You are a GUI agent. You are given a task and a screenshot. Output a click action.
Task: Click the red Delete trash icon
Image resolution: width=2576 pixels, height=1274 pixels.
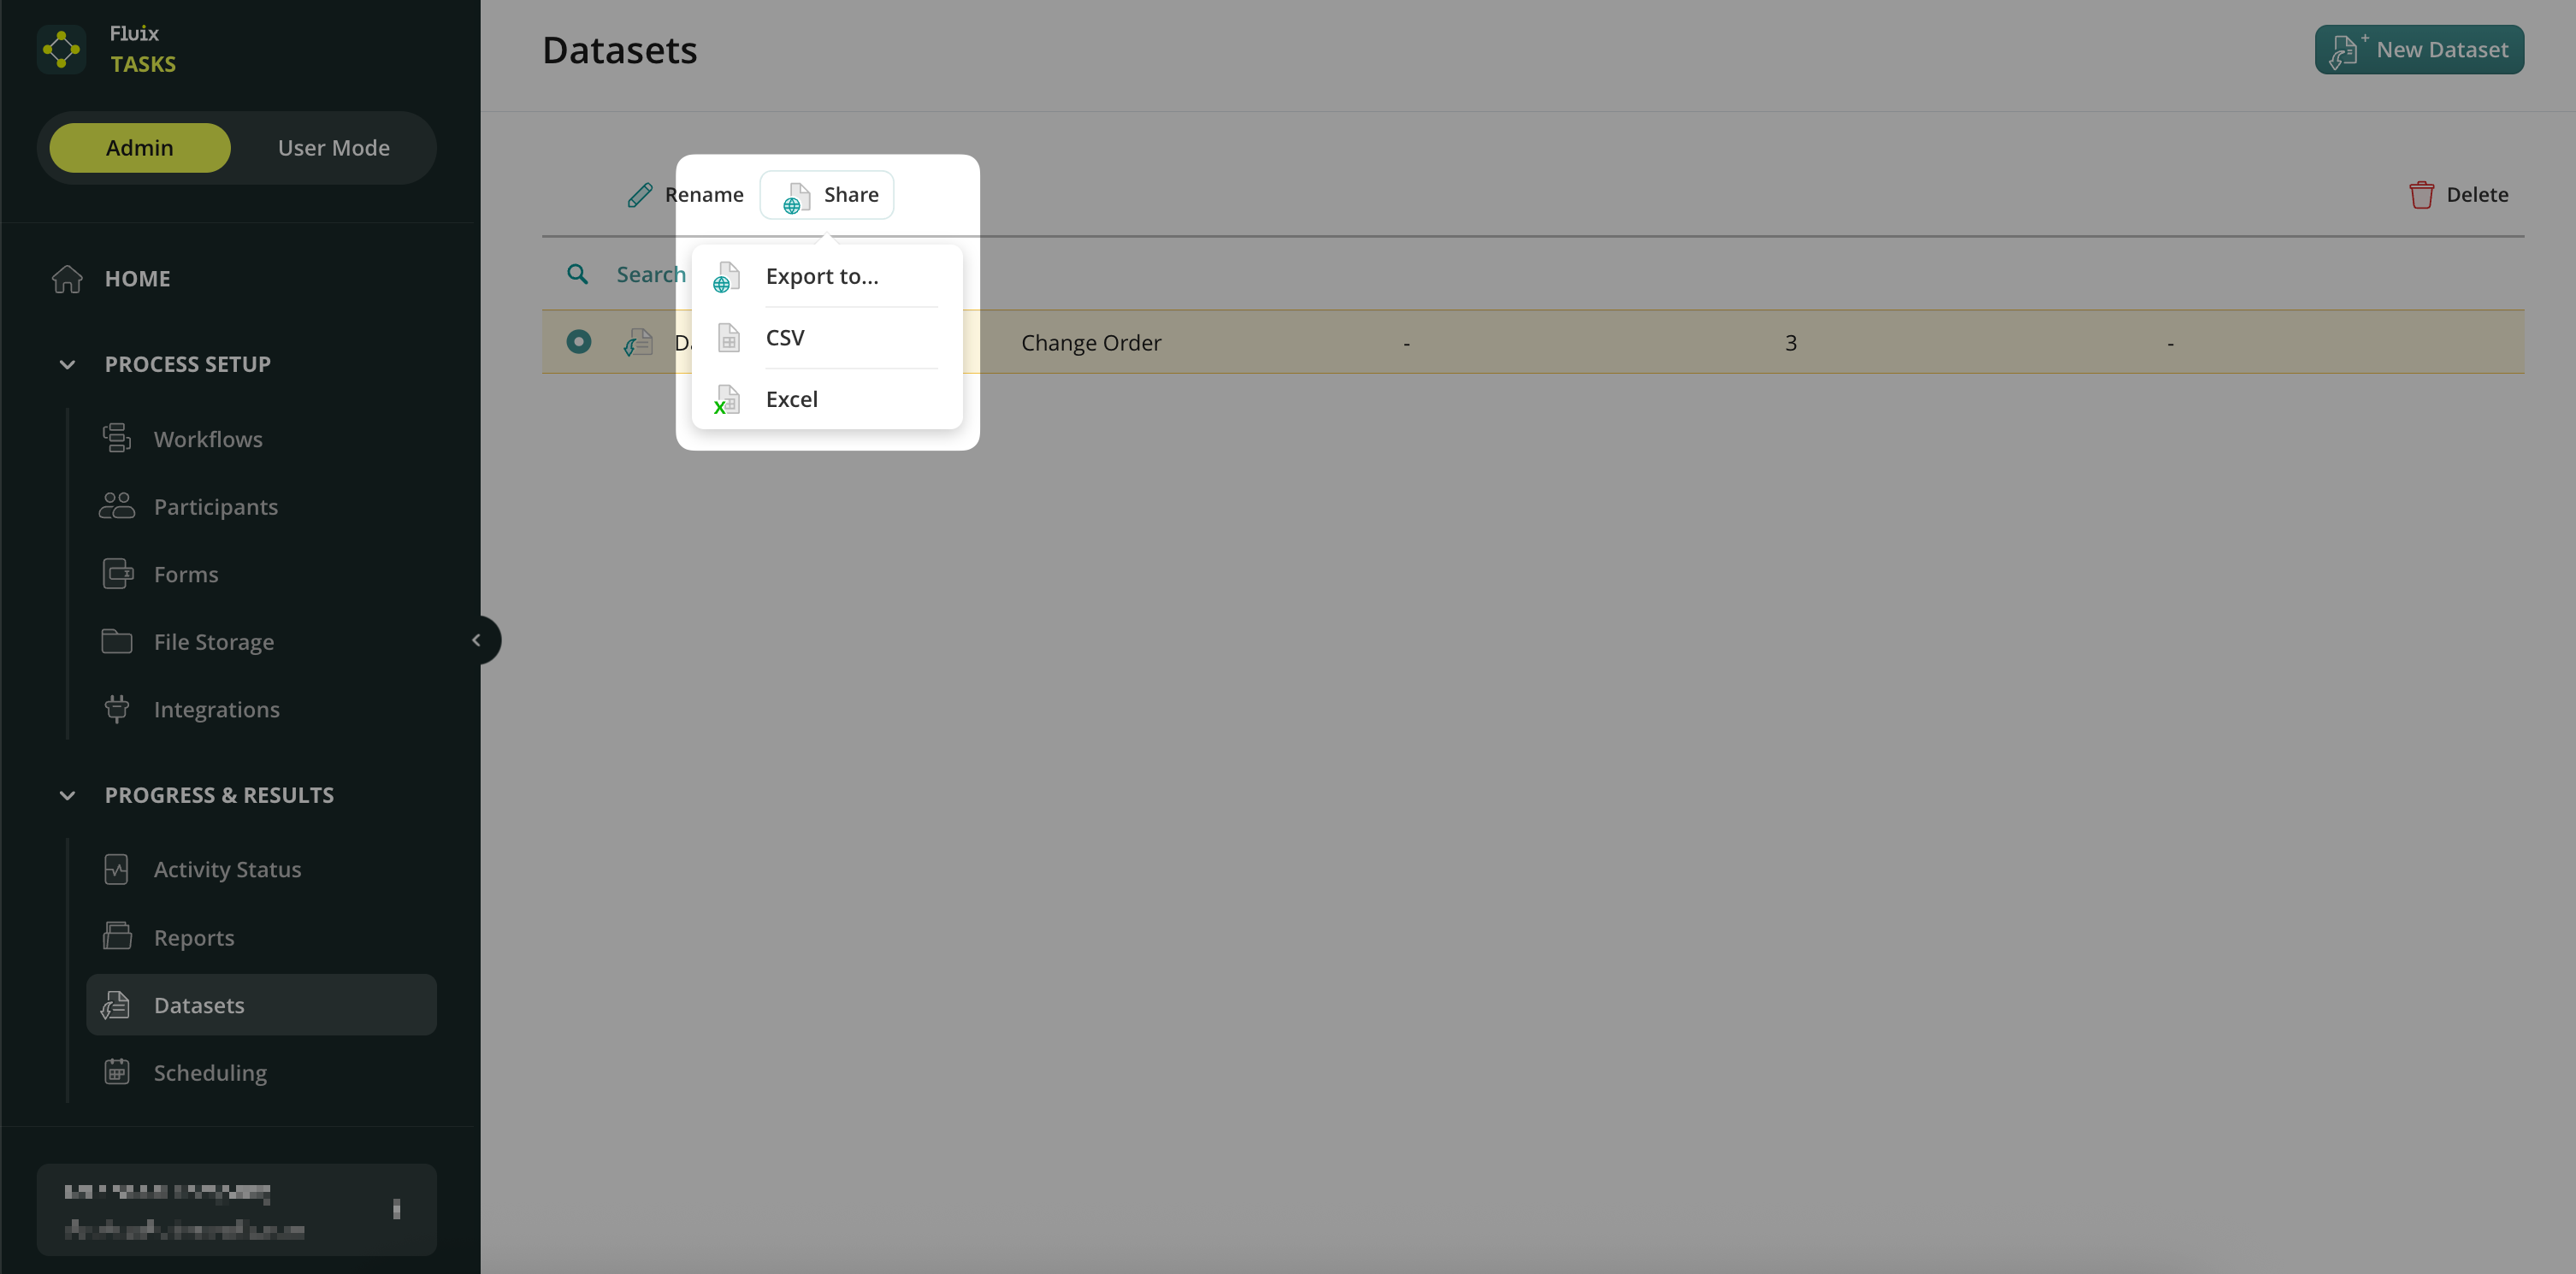pos(2421,195)
